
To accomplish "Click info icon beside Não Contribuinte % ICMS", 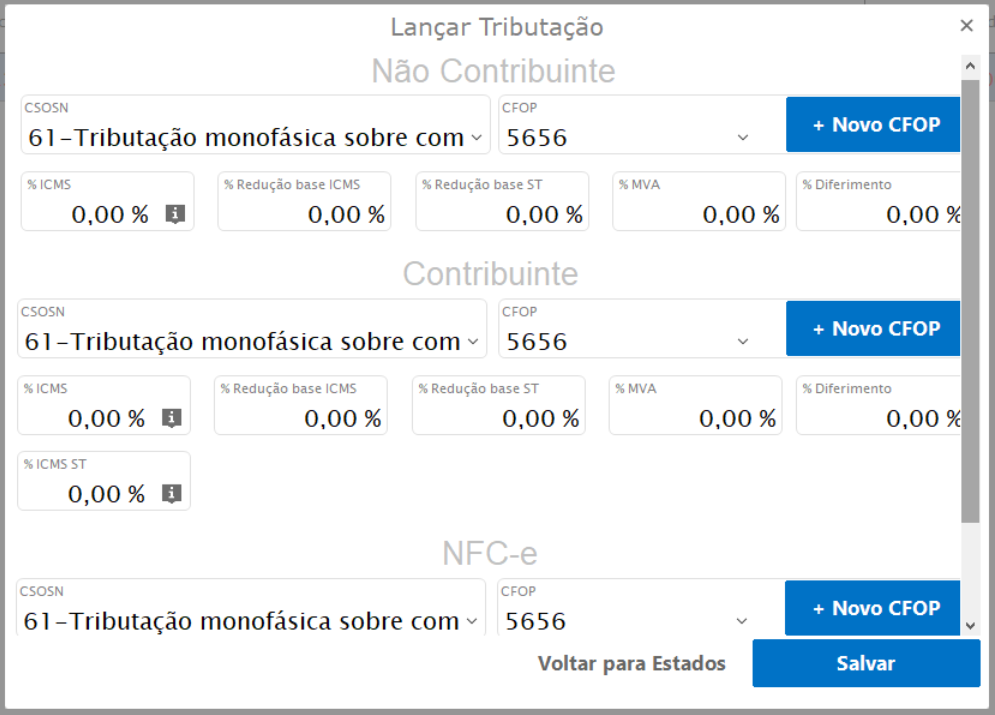I will (175, 214).
